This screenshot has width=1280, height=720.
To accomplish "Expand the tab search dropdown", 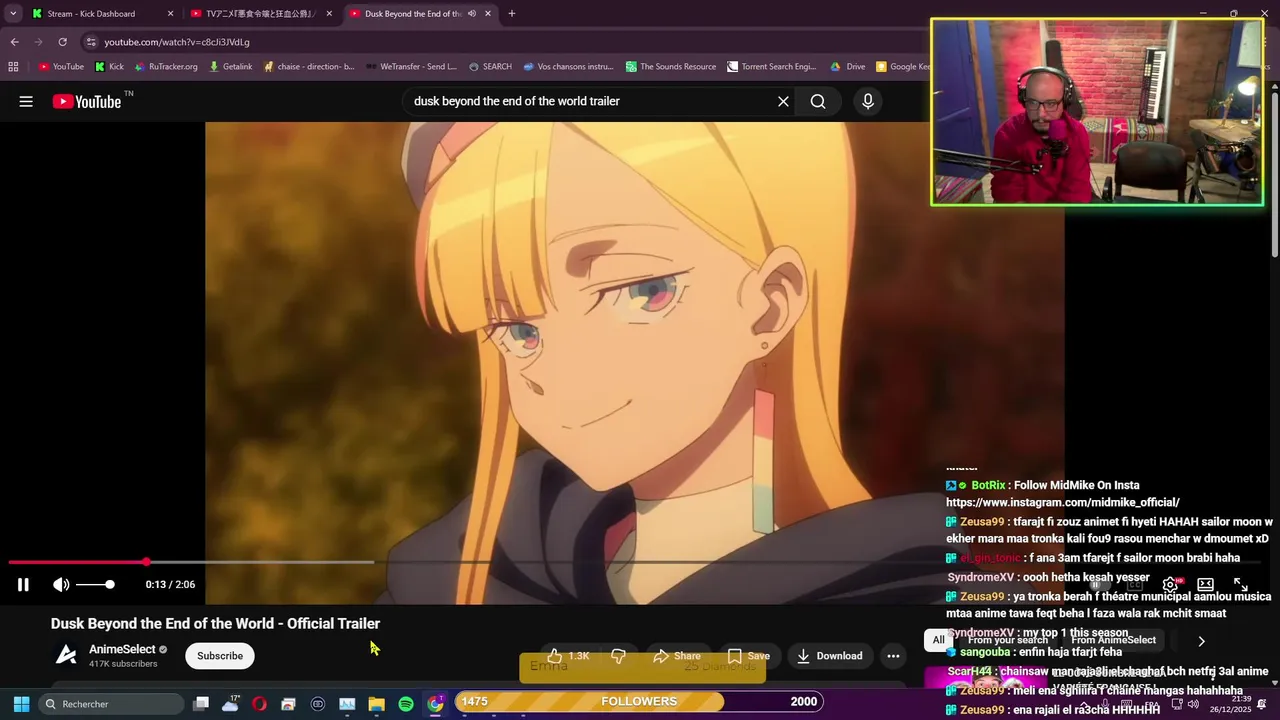I will pos(13,14).
